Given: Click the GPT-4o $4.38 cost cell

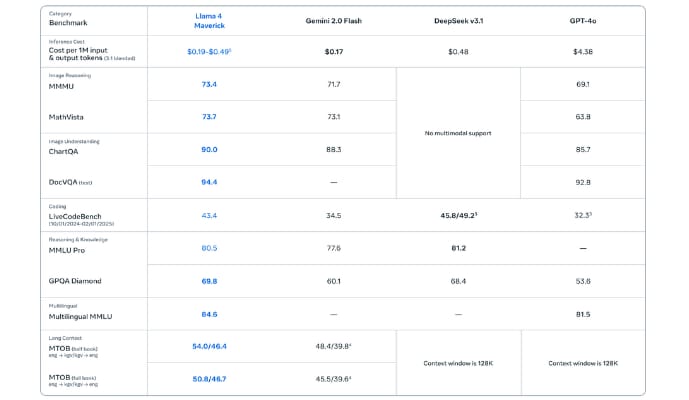Looking at the screenshot, I should click(x=583, y=51).
